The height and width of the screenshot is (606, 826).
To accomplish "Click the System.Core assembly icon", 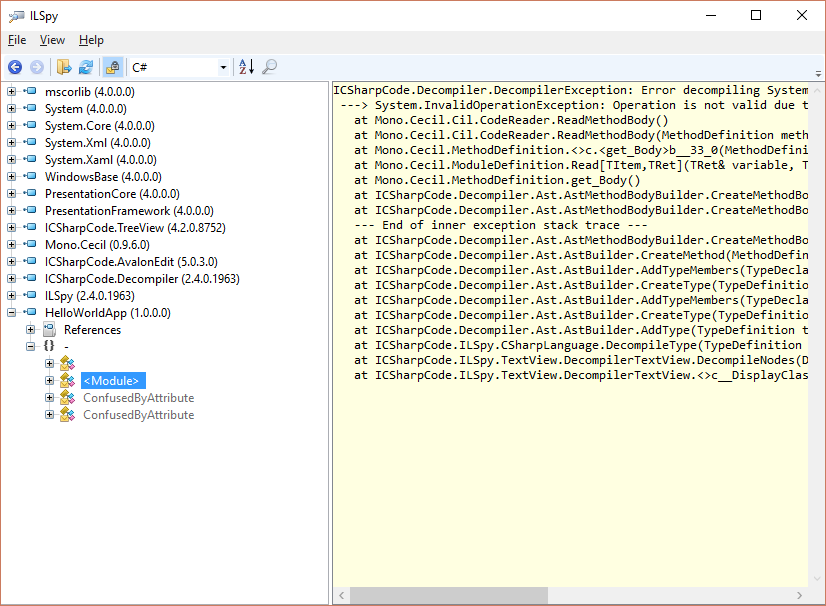I will click(30, 125).
